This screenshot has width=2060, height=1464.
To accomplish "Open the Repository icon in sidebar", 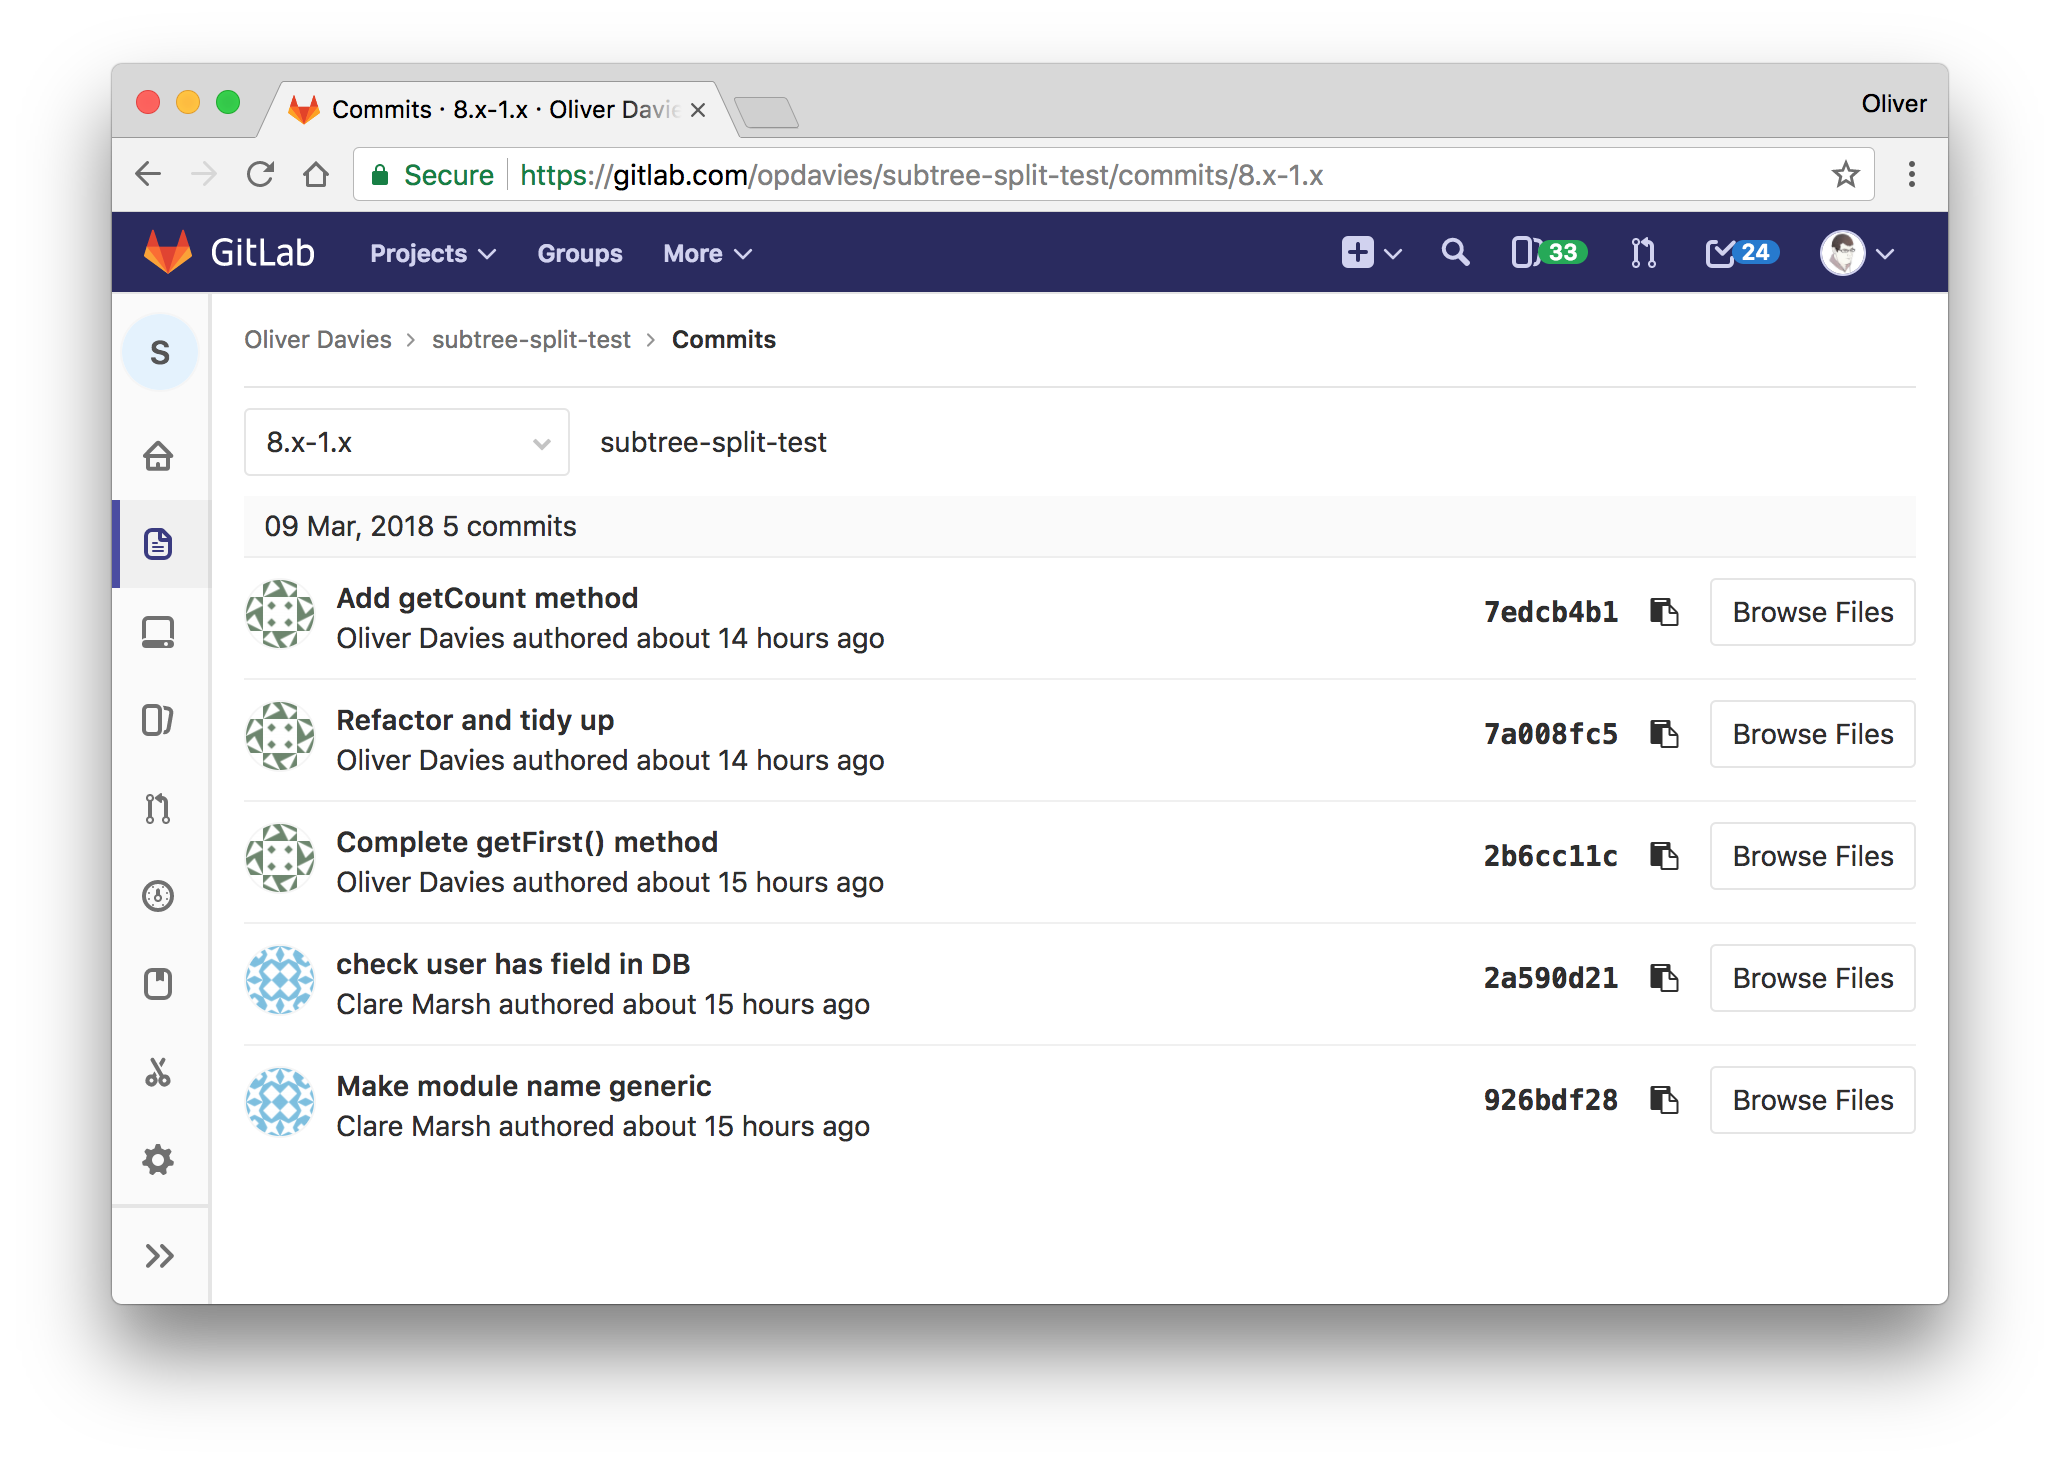I will (x=158, y=544).
